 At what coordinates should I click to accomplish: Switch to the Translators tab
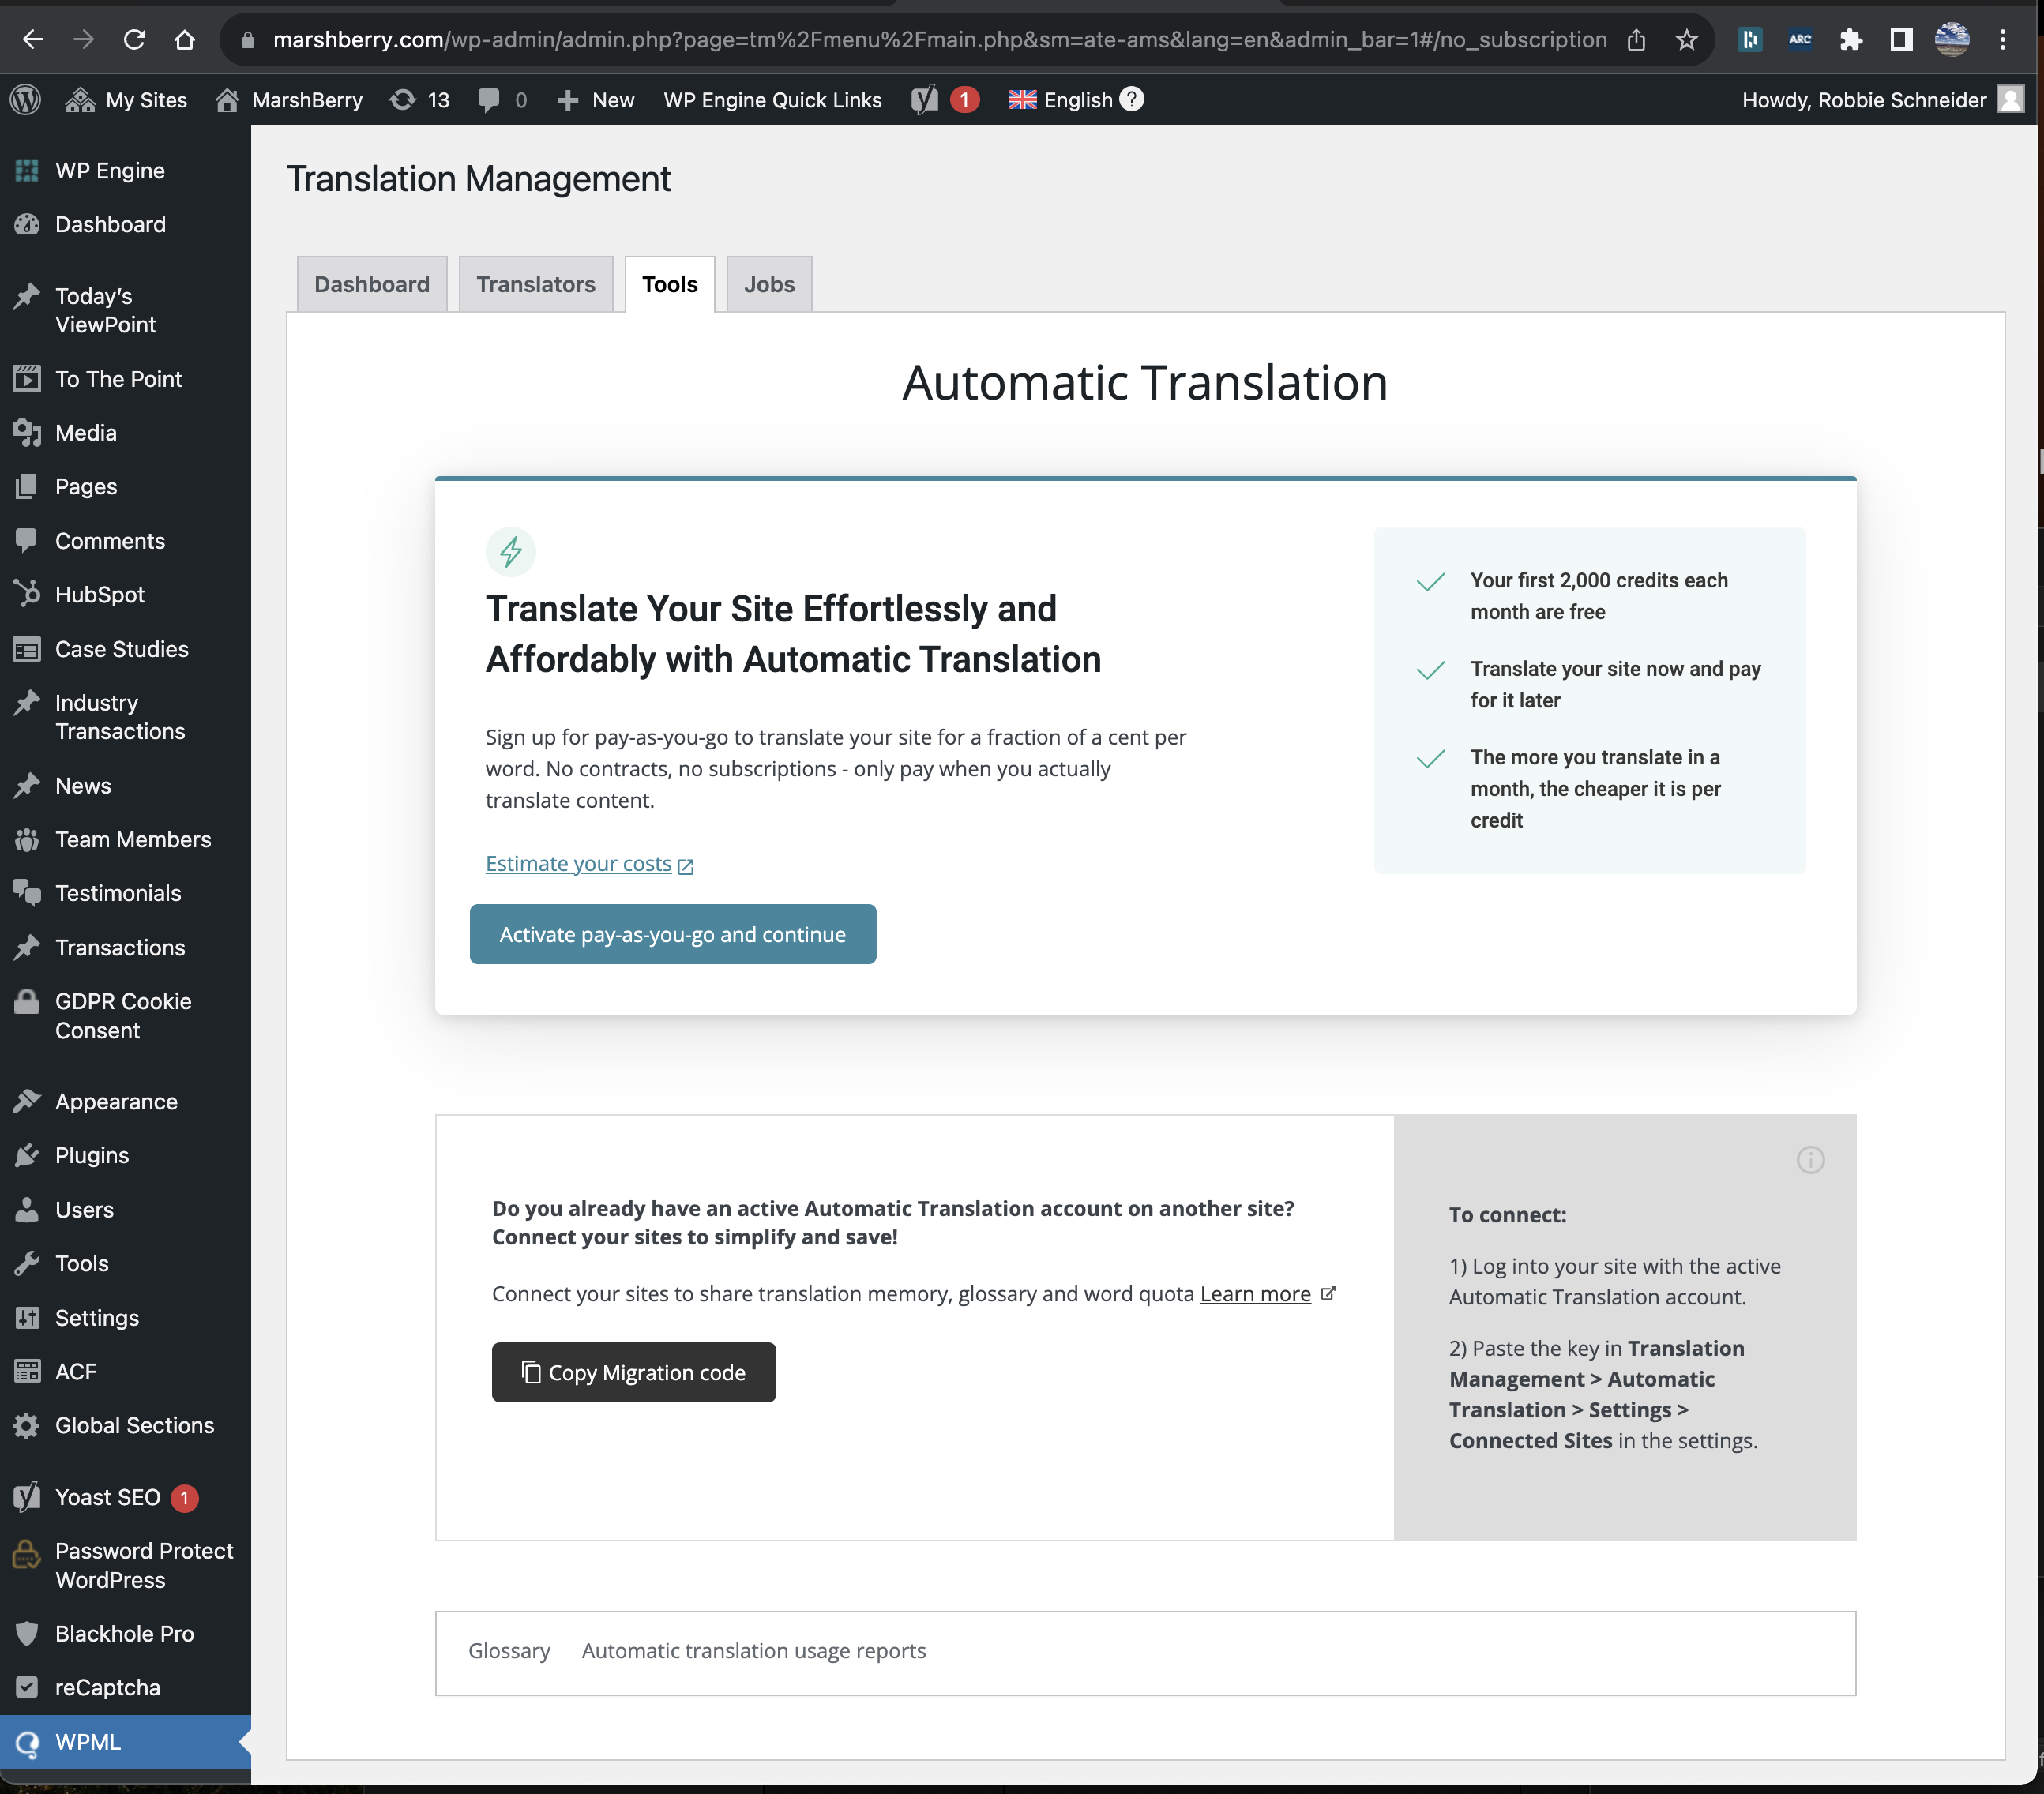[536, 284]
